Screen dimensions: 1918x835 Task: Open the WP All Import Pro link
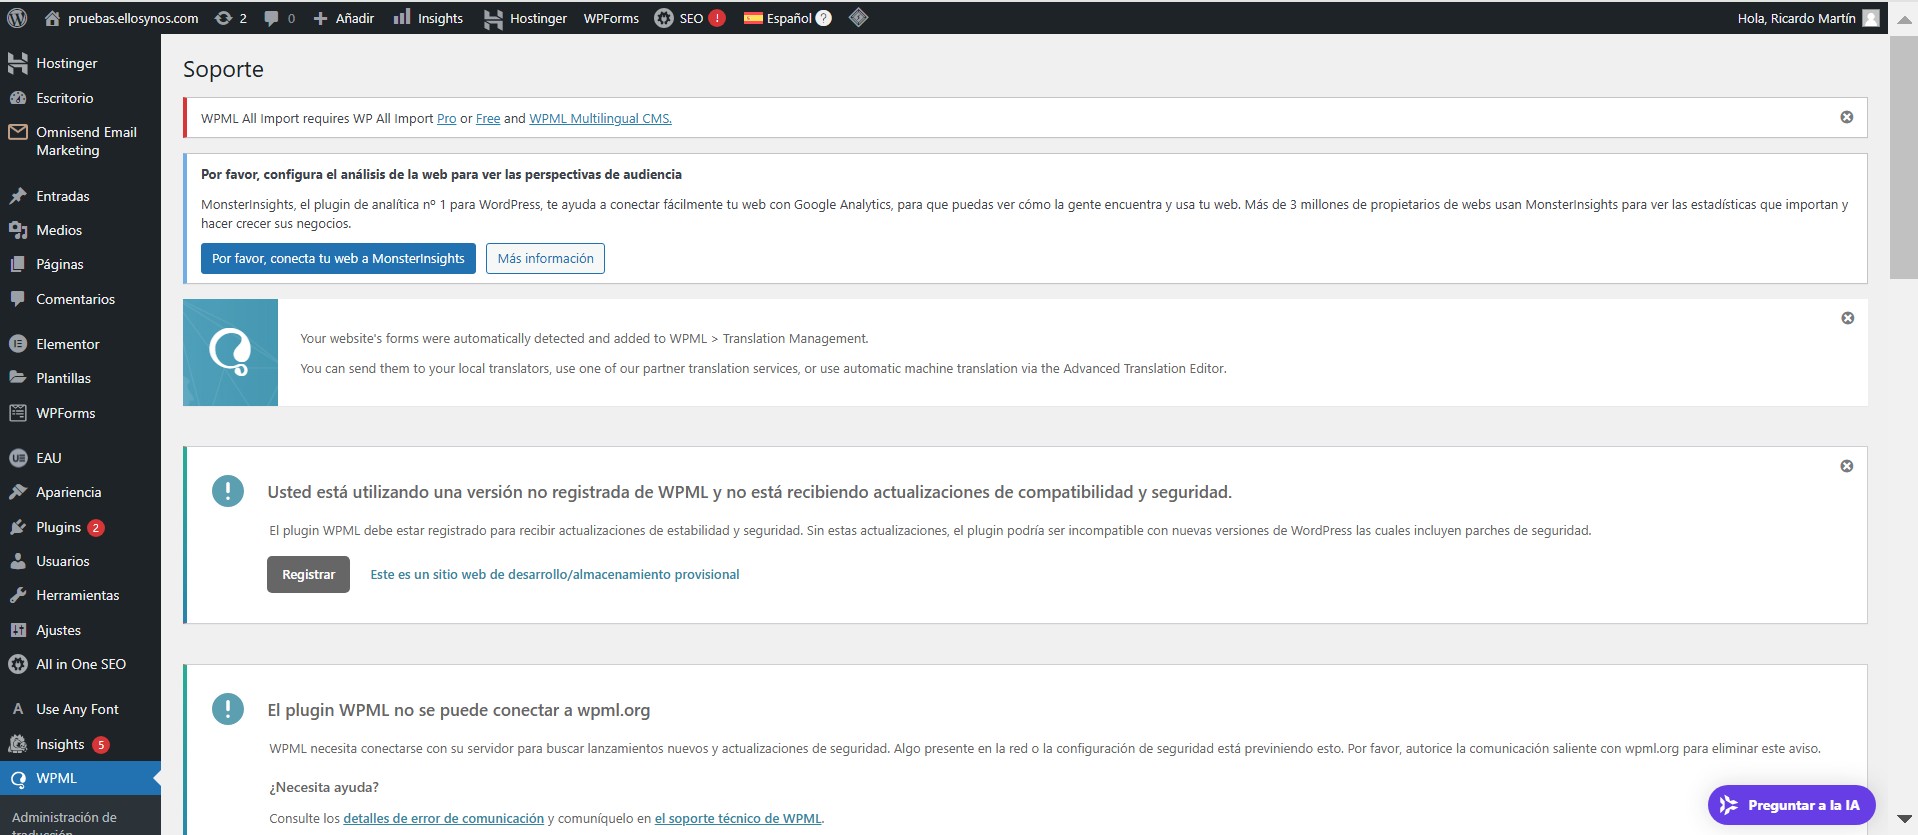446,118
